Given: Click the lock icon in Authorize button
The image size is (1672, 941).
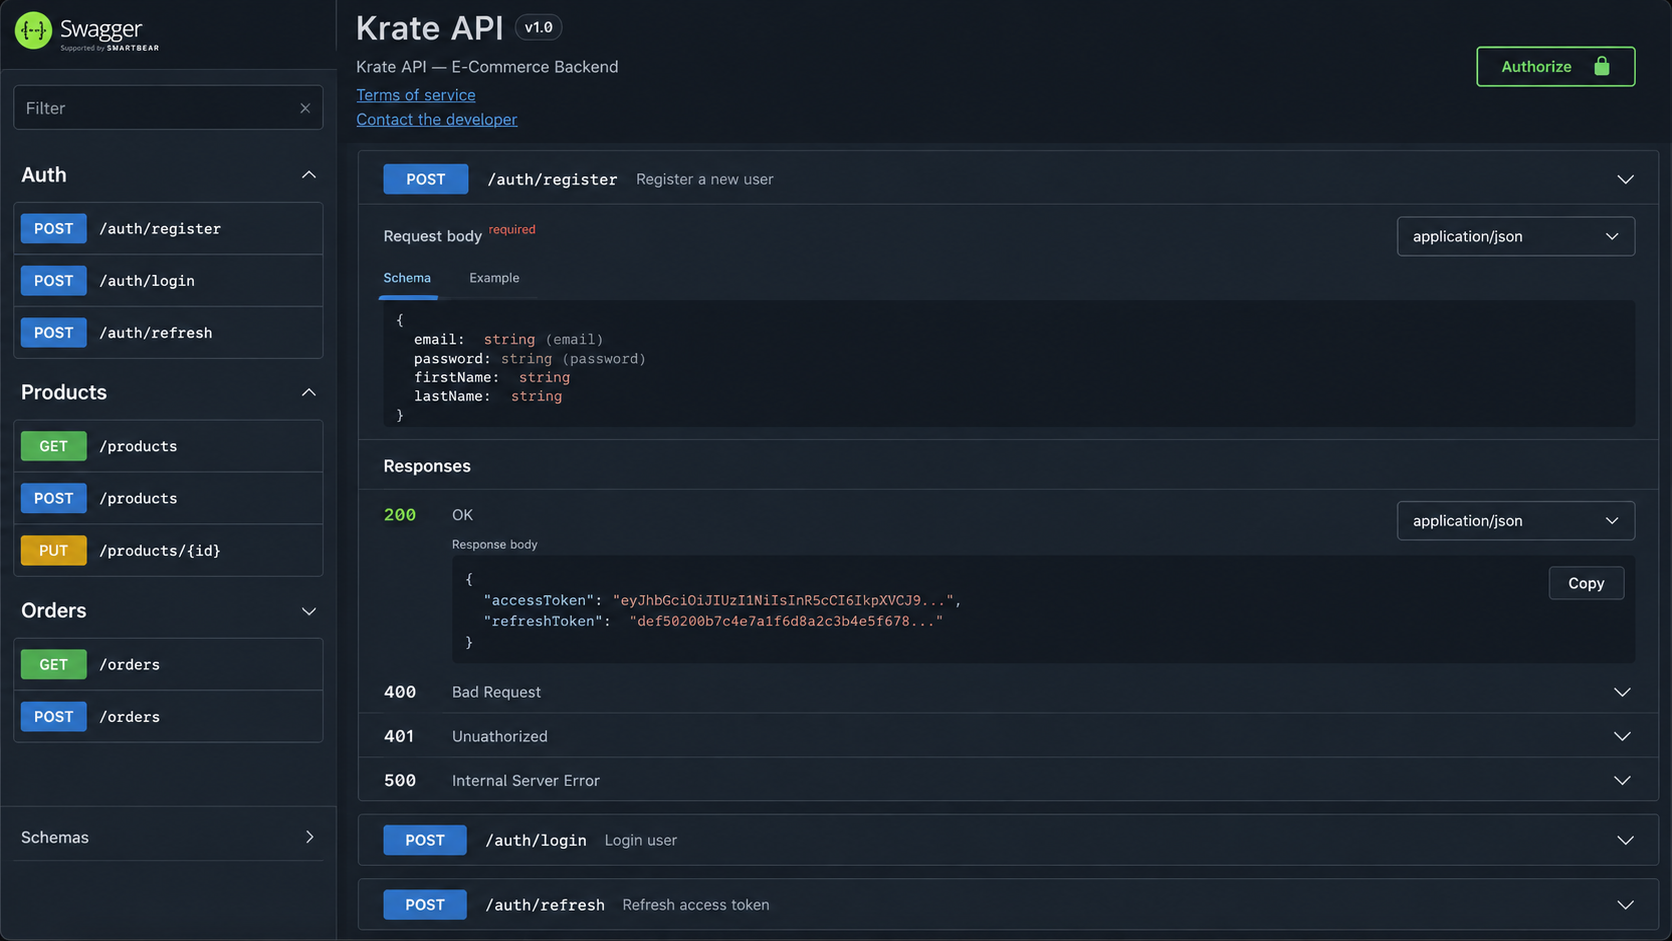Looking at the screenshot, I should coord(1601,66).
